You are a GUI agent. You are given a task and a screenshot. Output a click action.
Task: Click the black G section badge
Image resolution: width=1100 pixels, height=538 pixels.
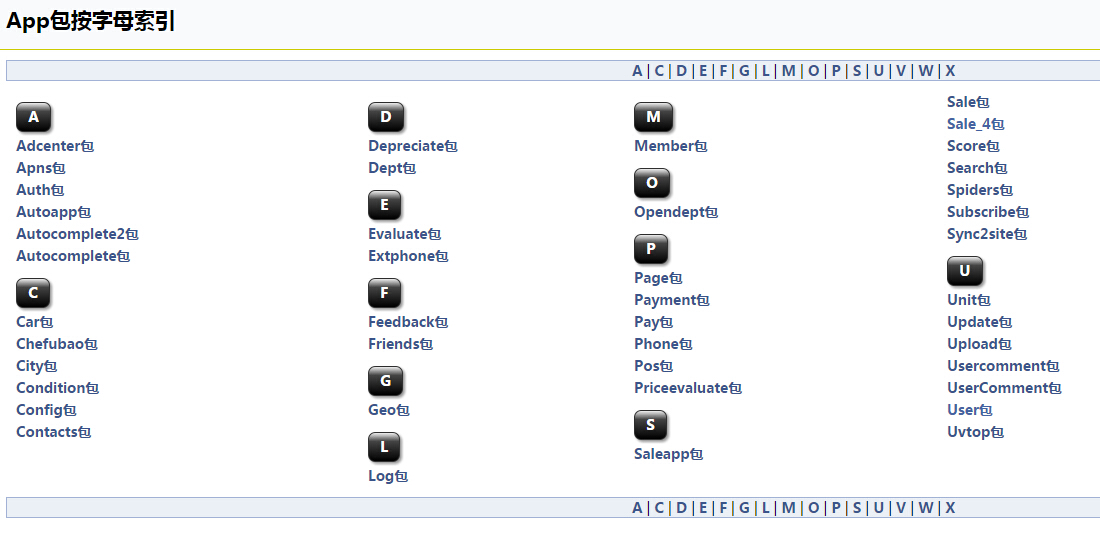[x=385, y=381]
